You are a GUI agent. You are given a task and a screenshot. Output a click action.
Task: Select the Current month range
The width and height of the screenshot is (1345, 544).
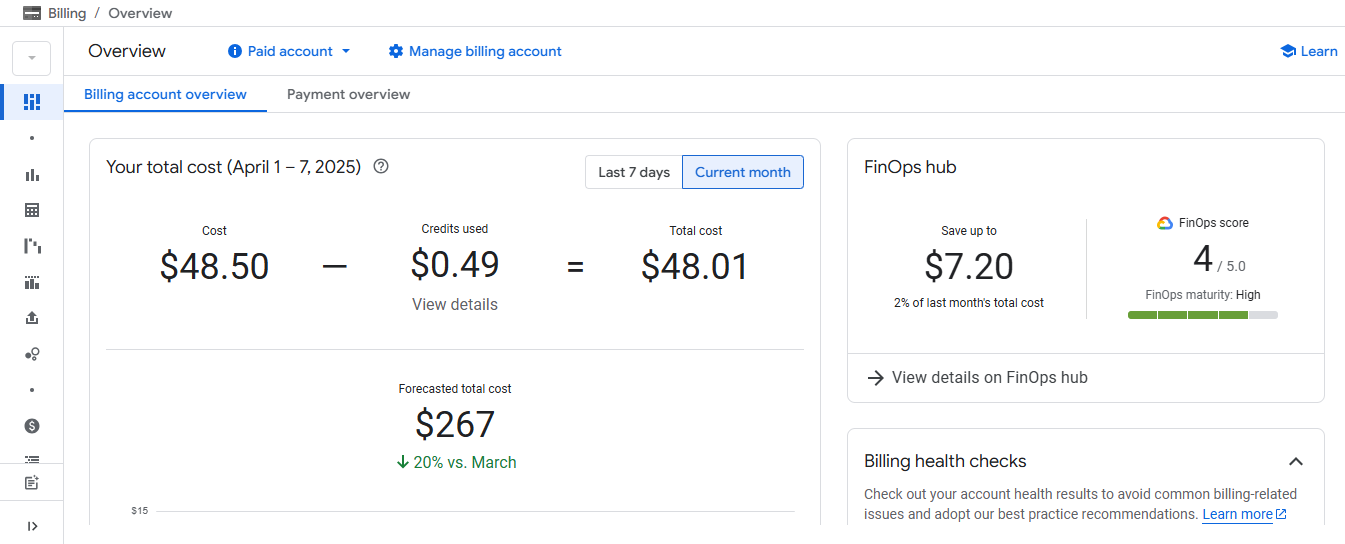pos(742,172)
